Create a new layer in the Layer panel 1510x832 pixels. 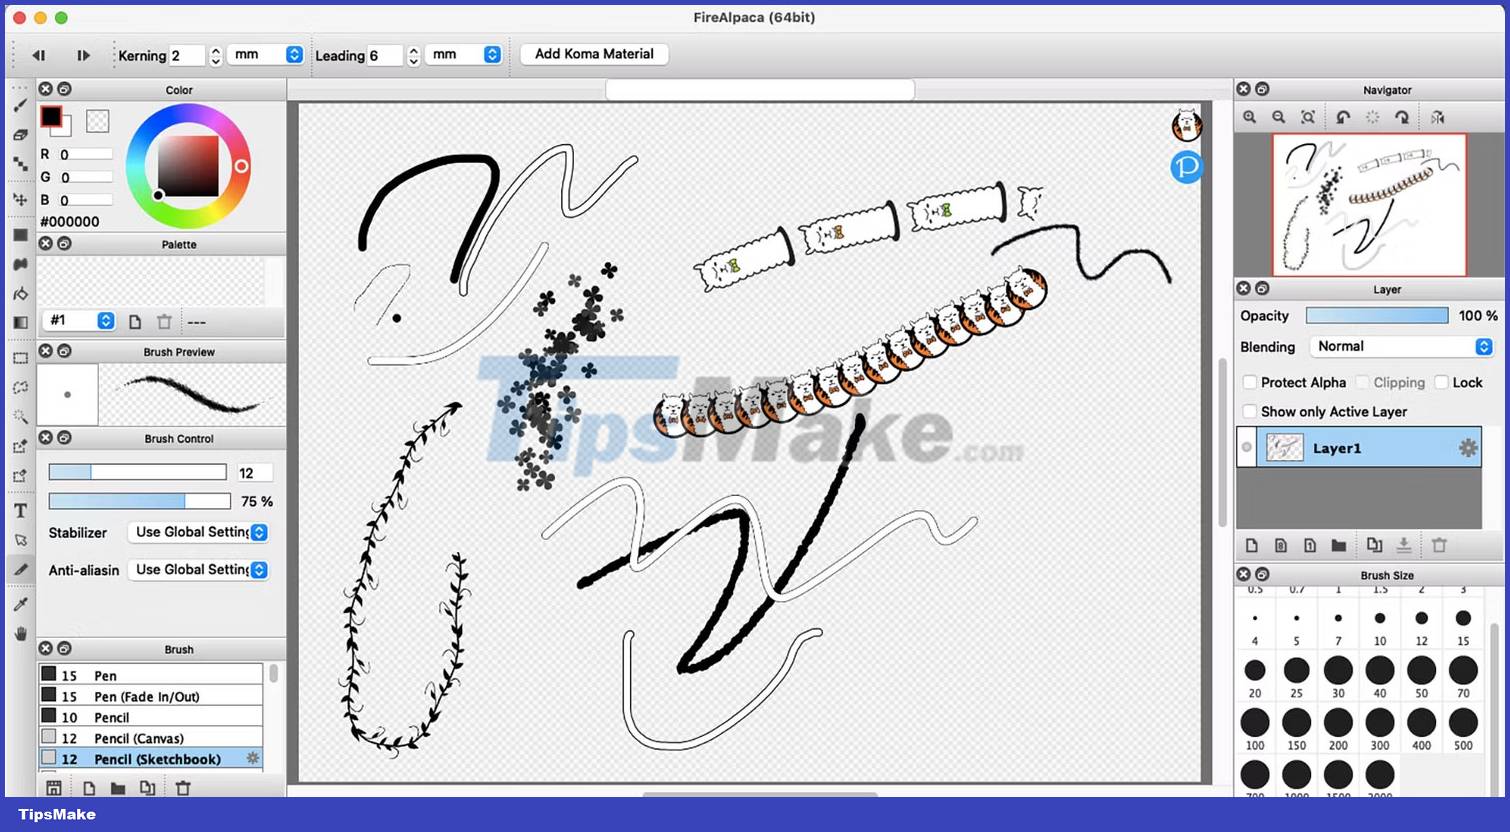click(1252, 545)
